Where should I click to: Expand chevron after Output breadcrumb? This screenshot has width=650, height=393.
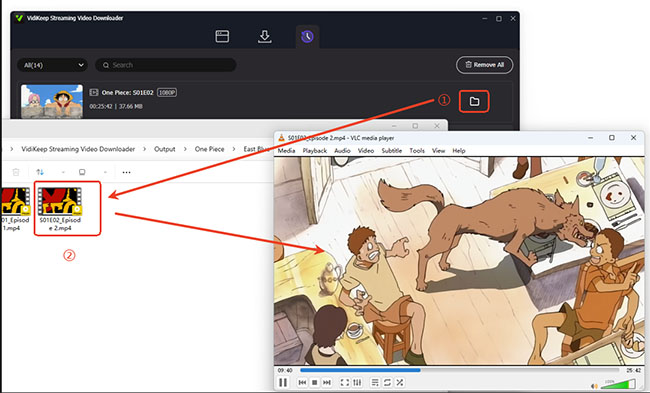coord(185,149)
